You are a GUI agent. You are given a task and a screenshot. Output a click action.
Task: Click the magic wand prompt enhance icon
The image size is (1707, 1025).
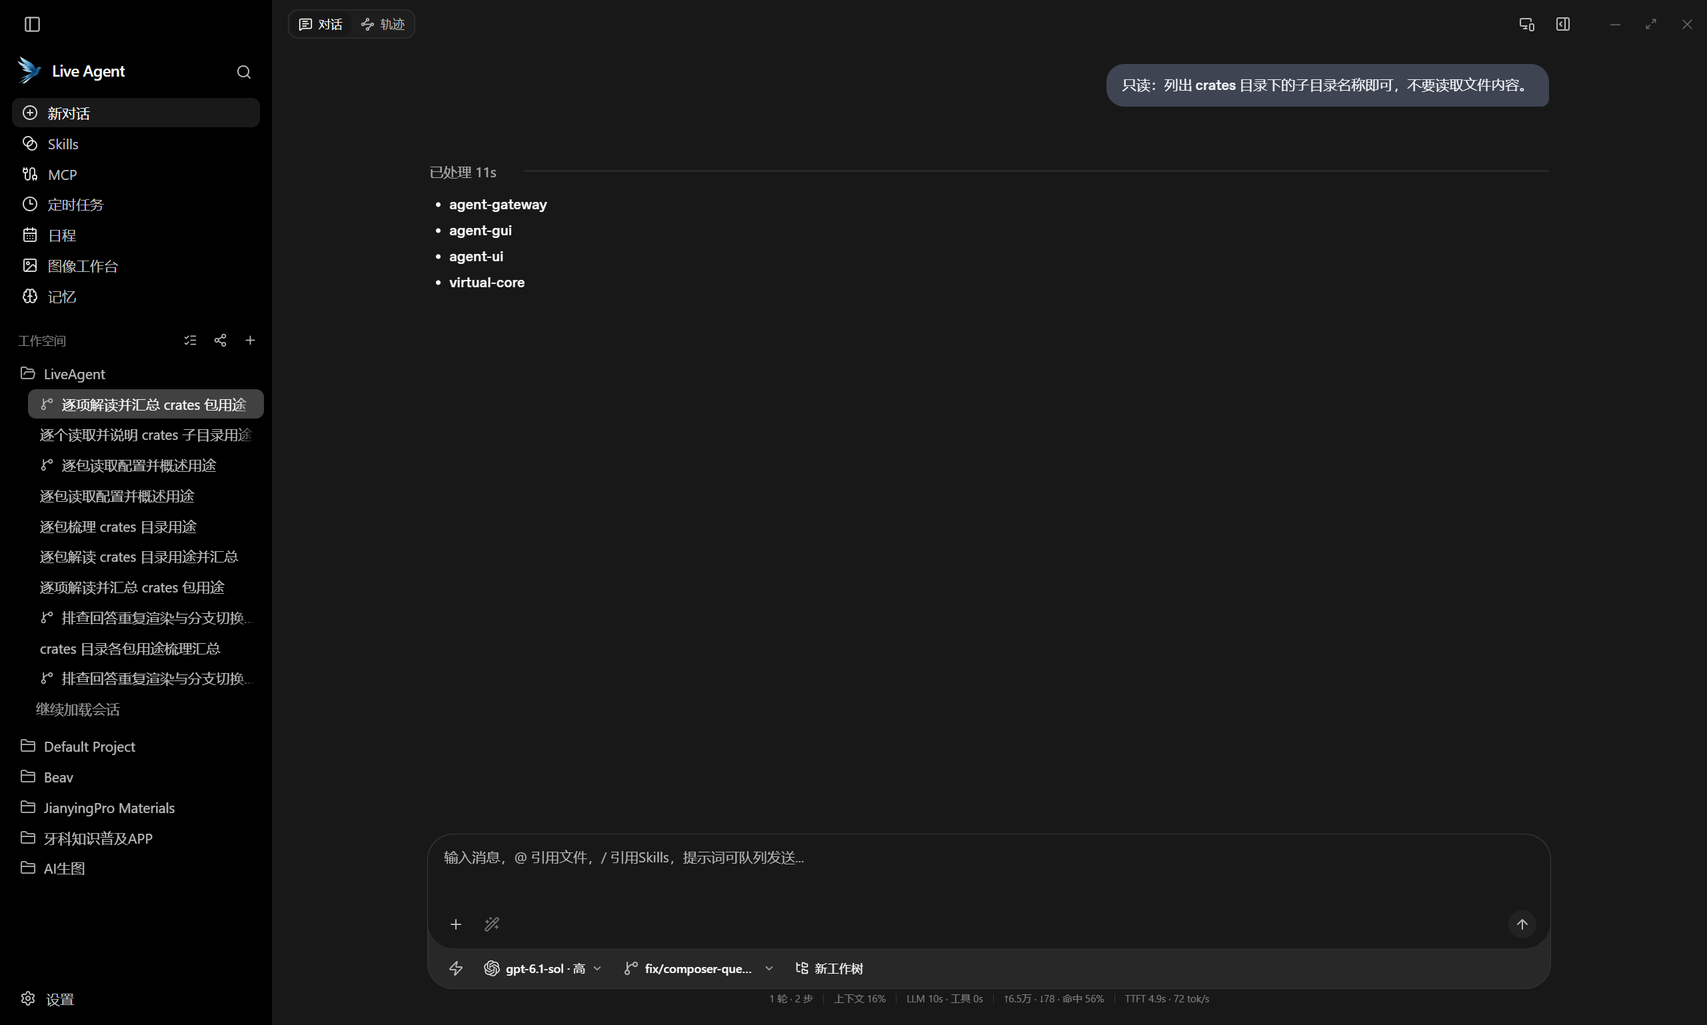point(492,924)
